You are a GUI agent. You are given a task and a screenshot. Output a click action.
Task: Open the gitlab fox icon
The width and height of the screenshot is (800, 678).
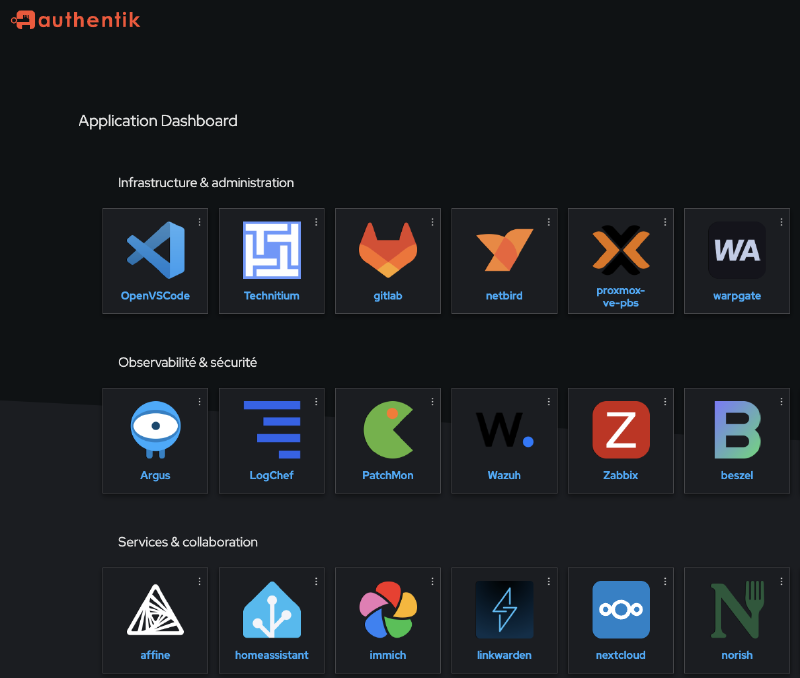(x=388, y=250)
